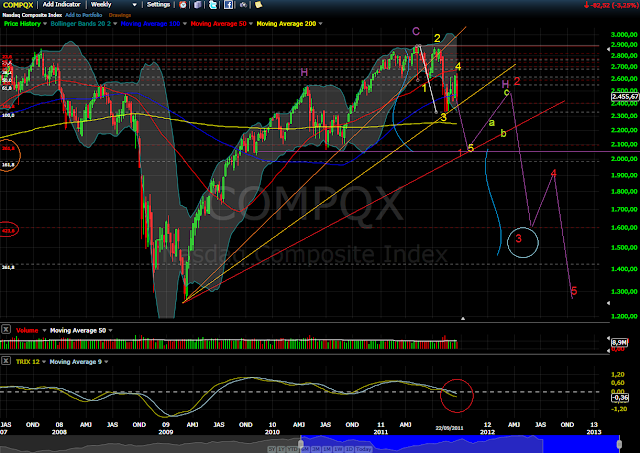Click the Moving Average 100 label

[150, 24]
